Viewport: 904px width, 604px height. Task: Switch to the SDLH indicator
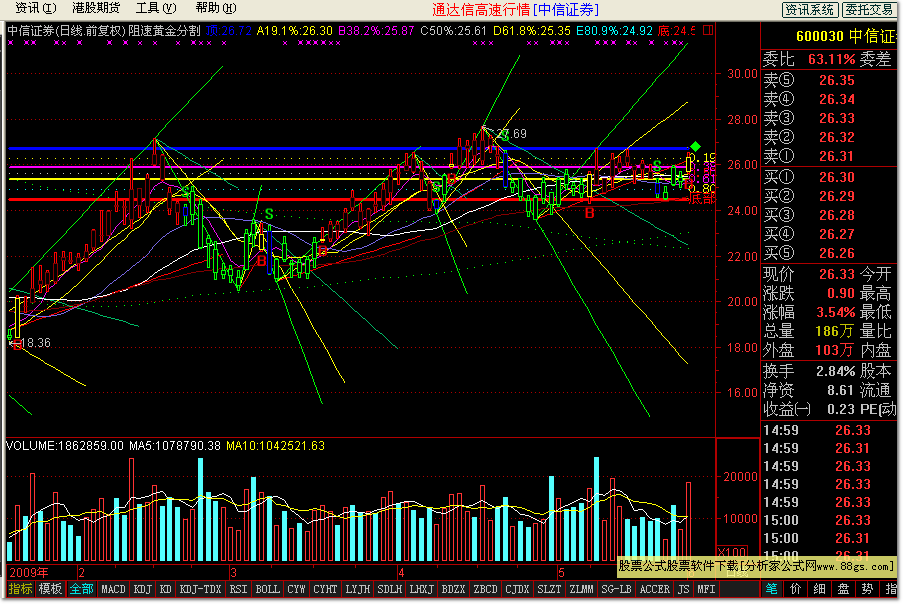389,589
